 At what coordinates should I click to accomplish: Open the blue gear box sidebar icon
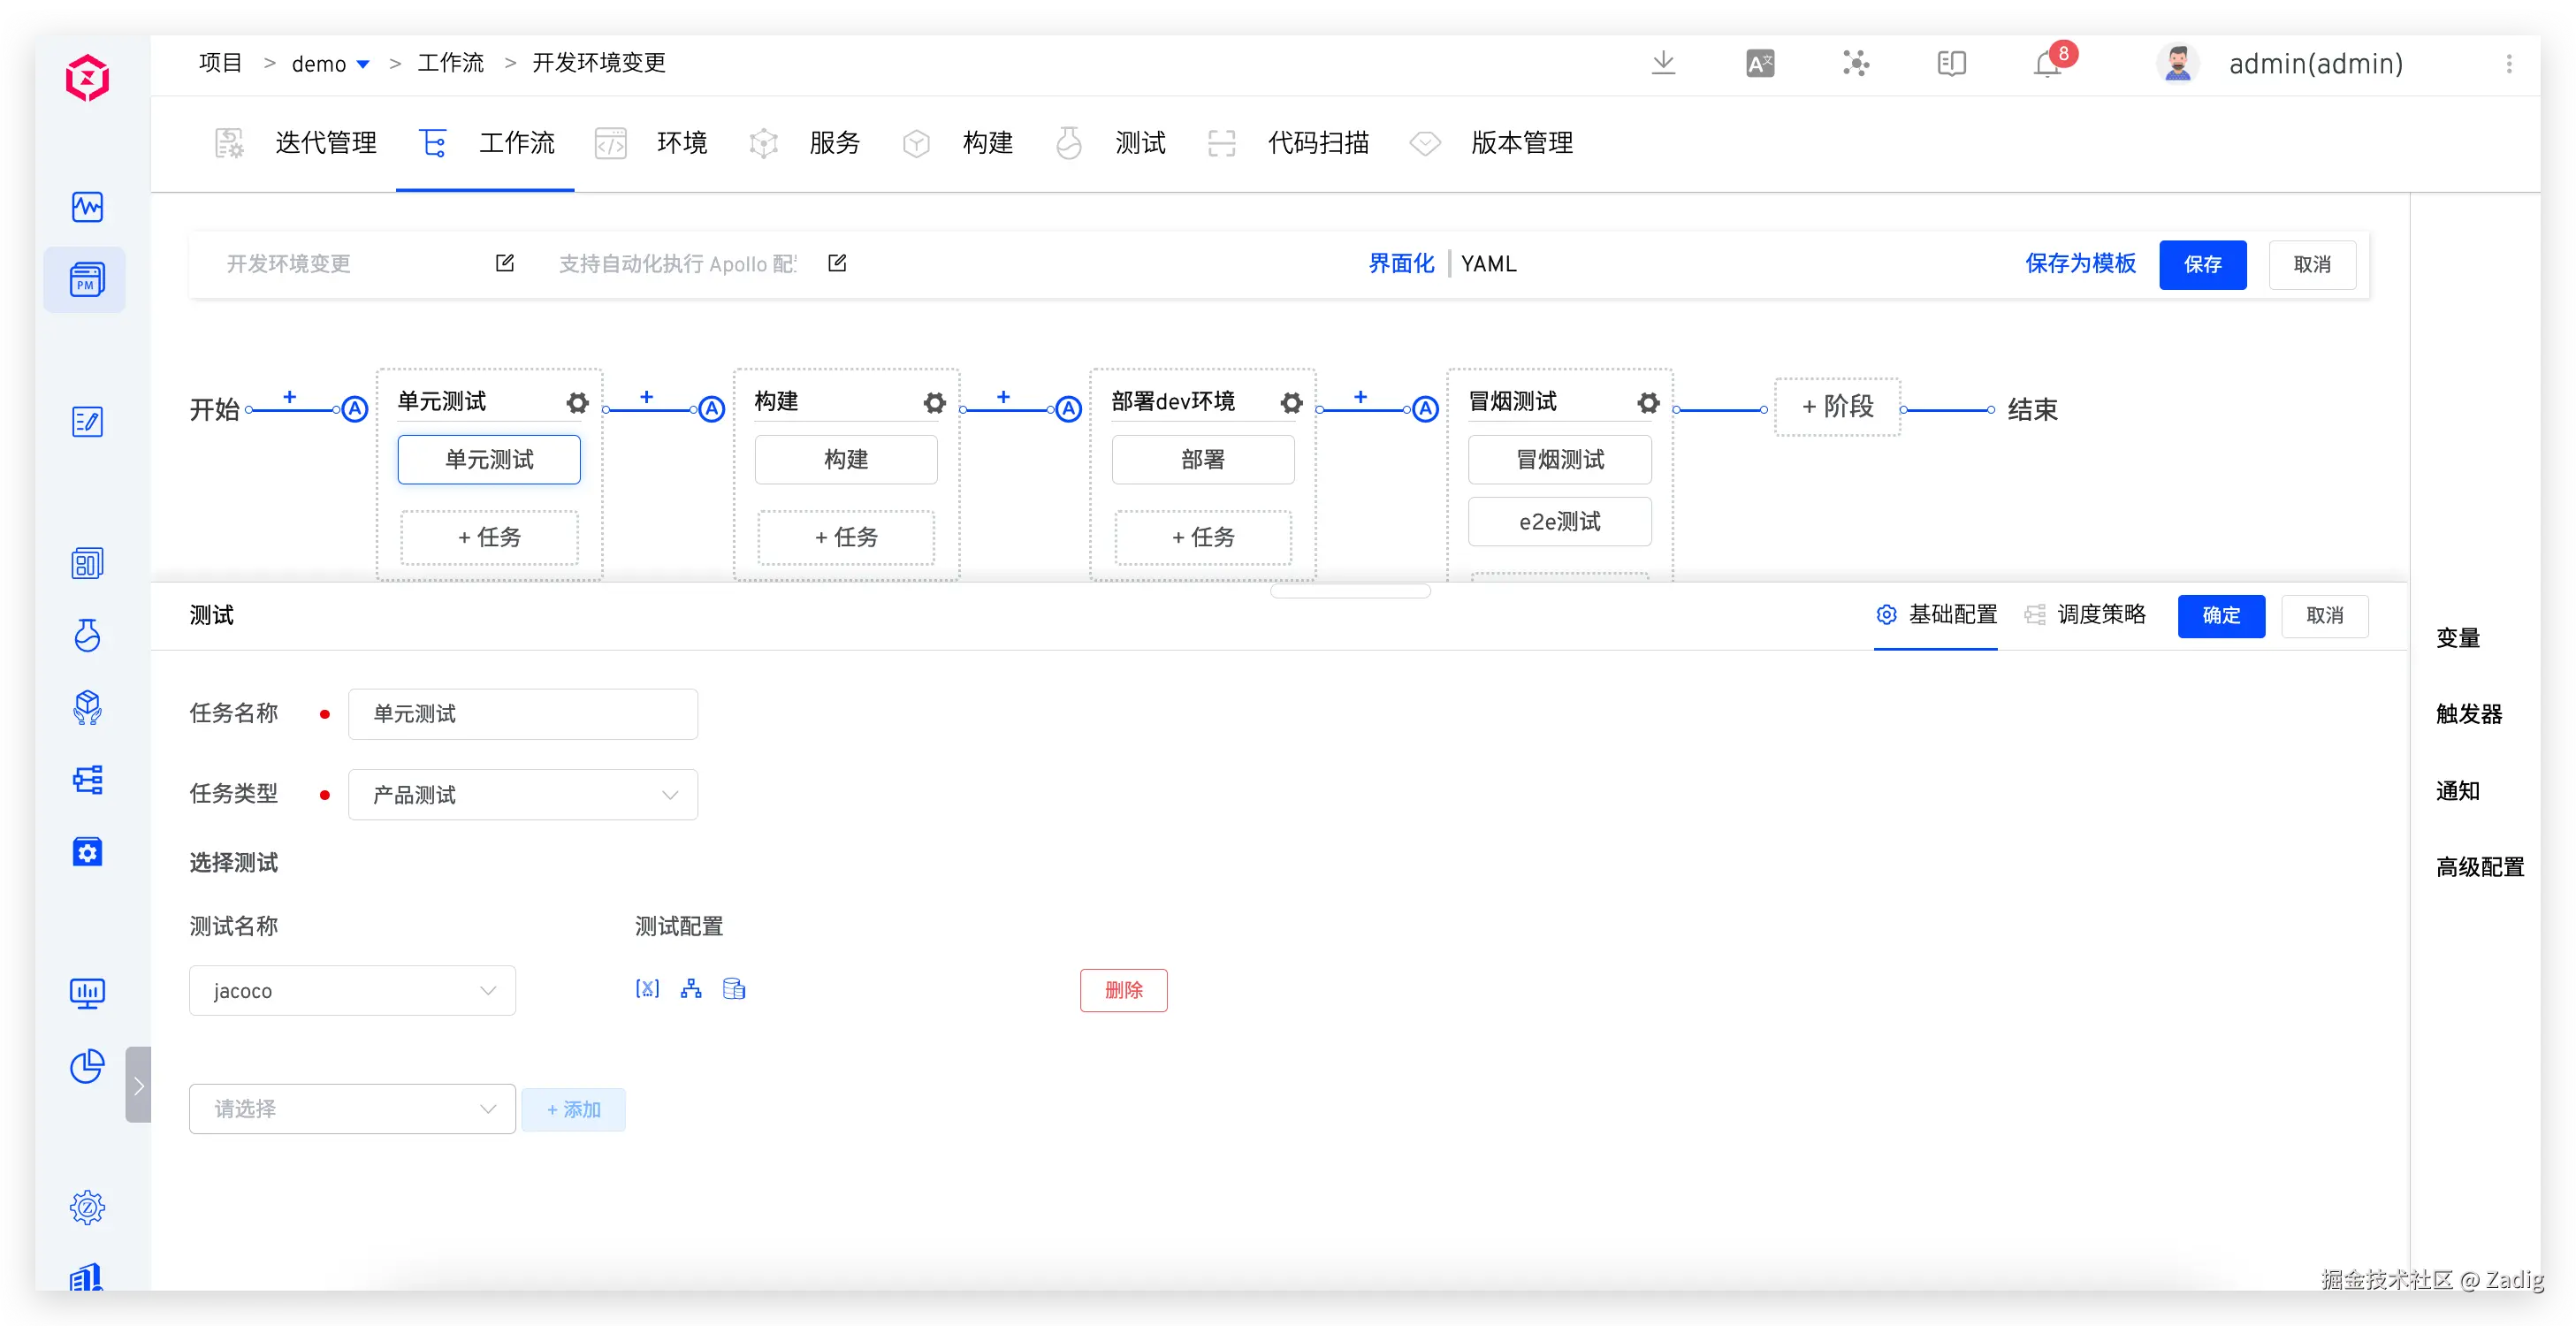pyautogui.click(x=87, y=852)
